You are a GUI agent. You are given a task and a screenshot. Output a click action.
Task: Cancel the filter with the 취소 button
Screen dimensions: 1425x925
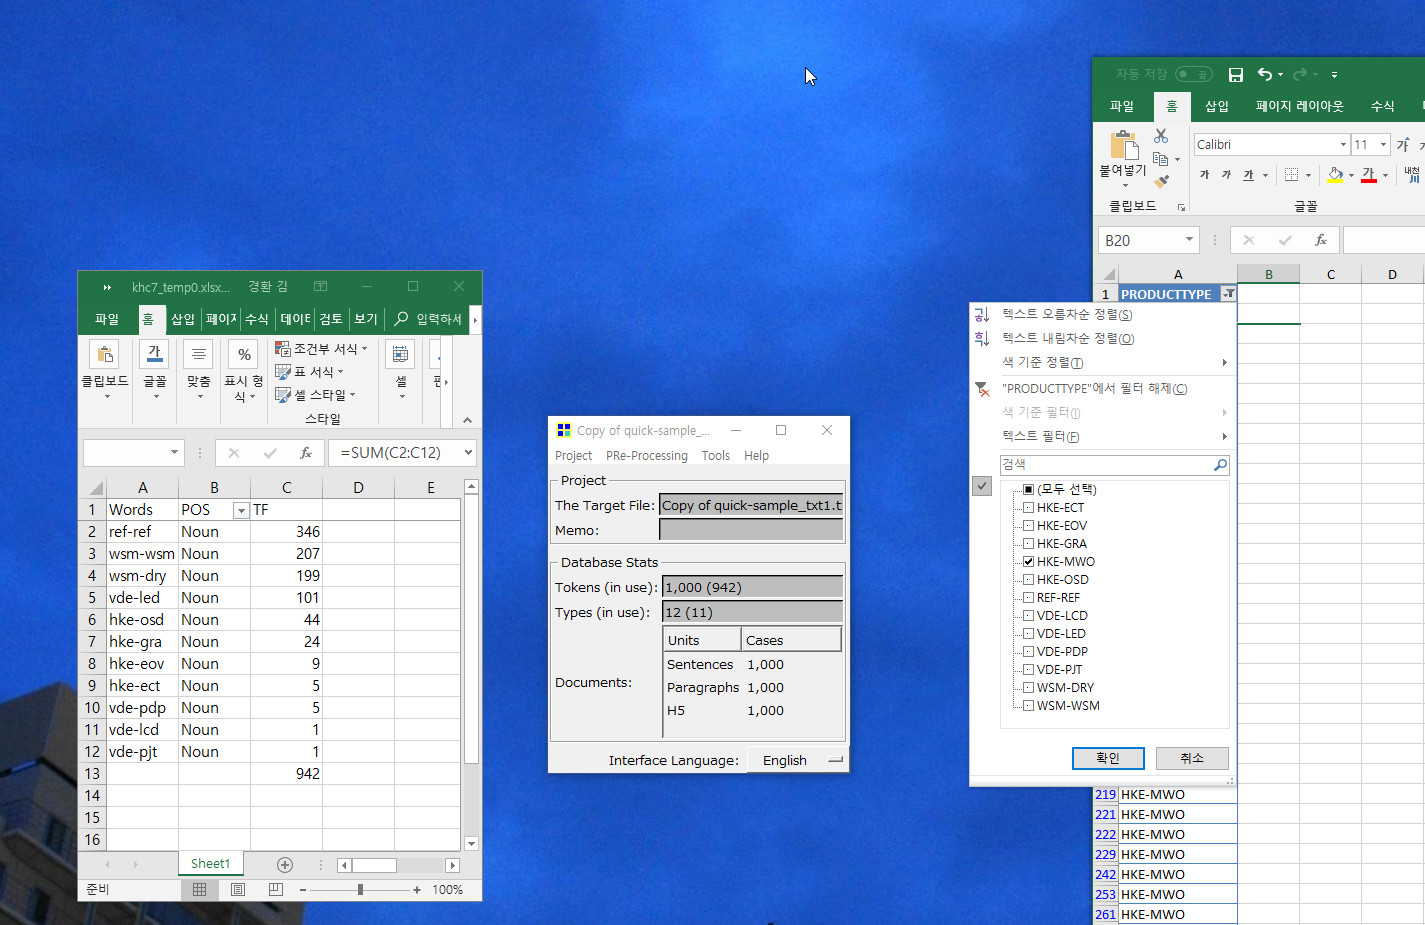pyautogui.click(x=1192, y=758)
